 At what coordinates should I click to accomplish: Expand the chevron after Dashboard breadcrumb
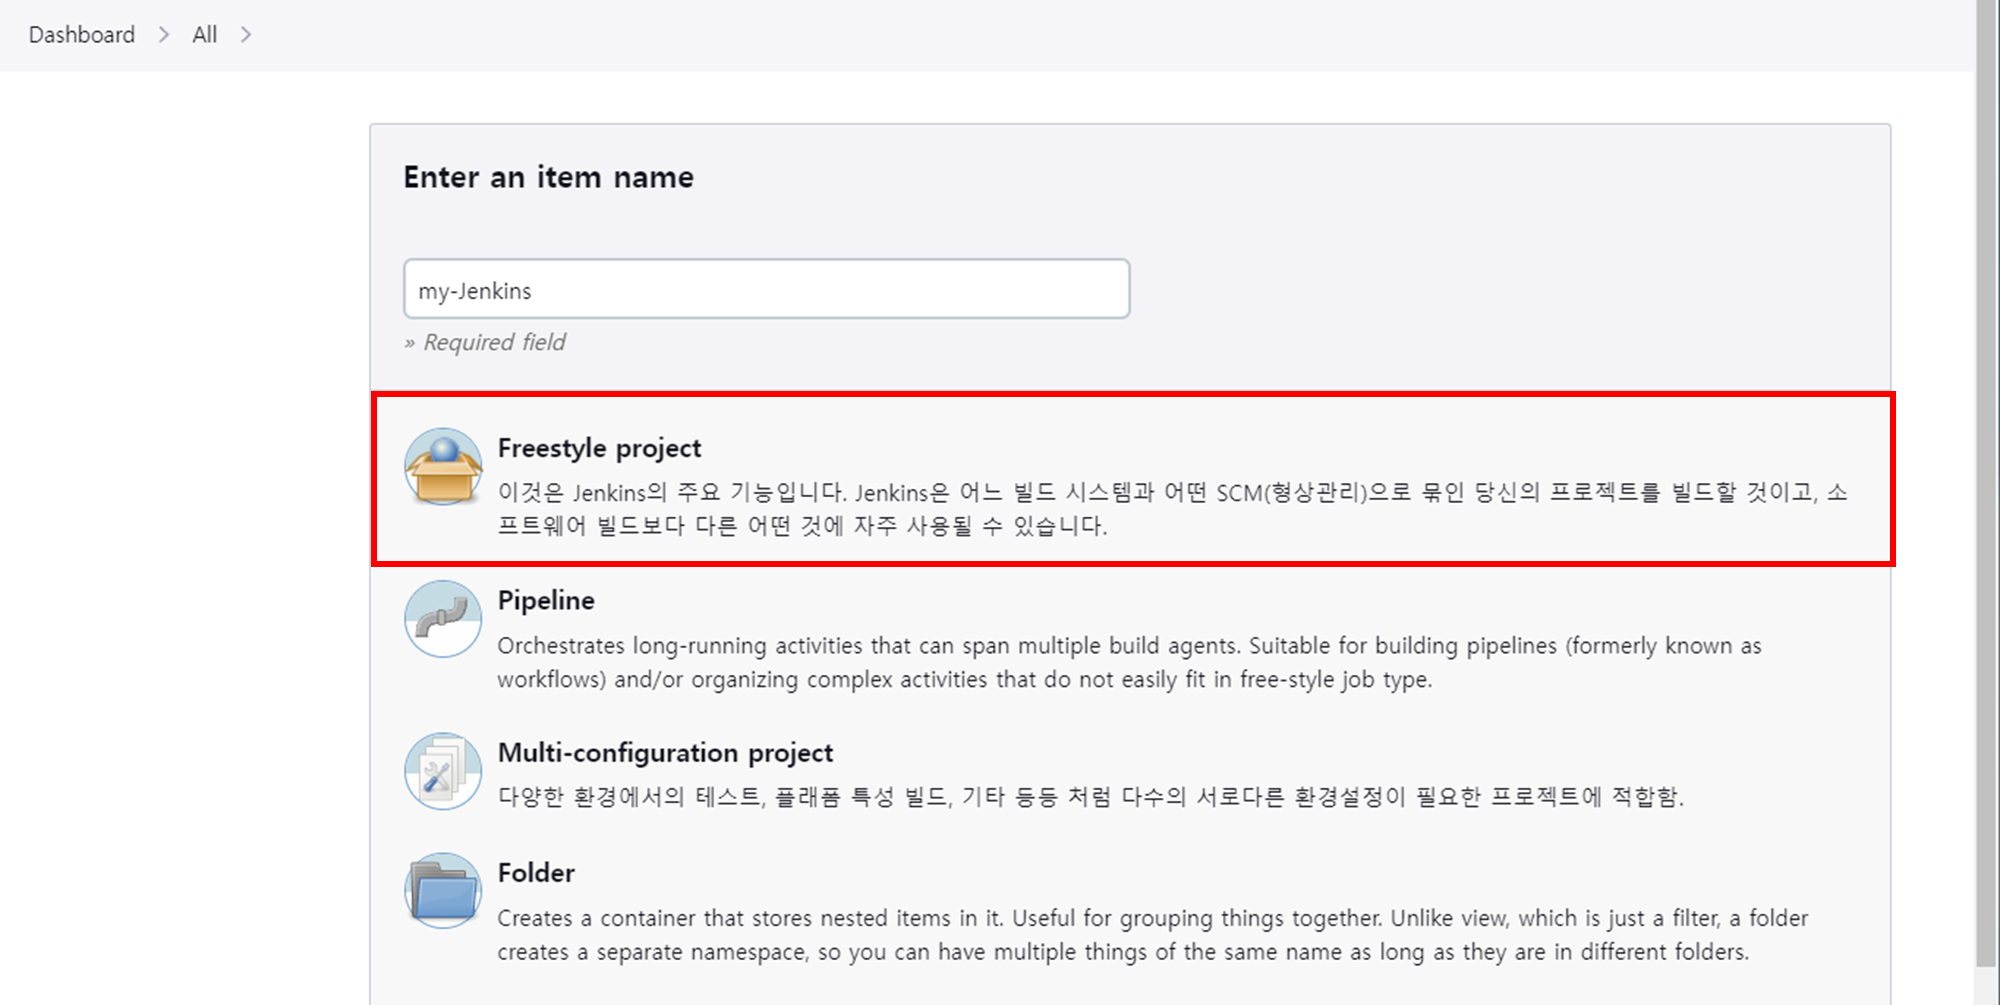tap(164, 35)
